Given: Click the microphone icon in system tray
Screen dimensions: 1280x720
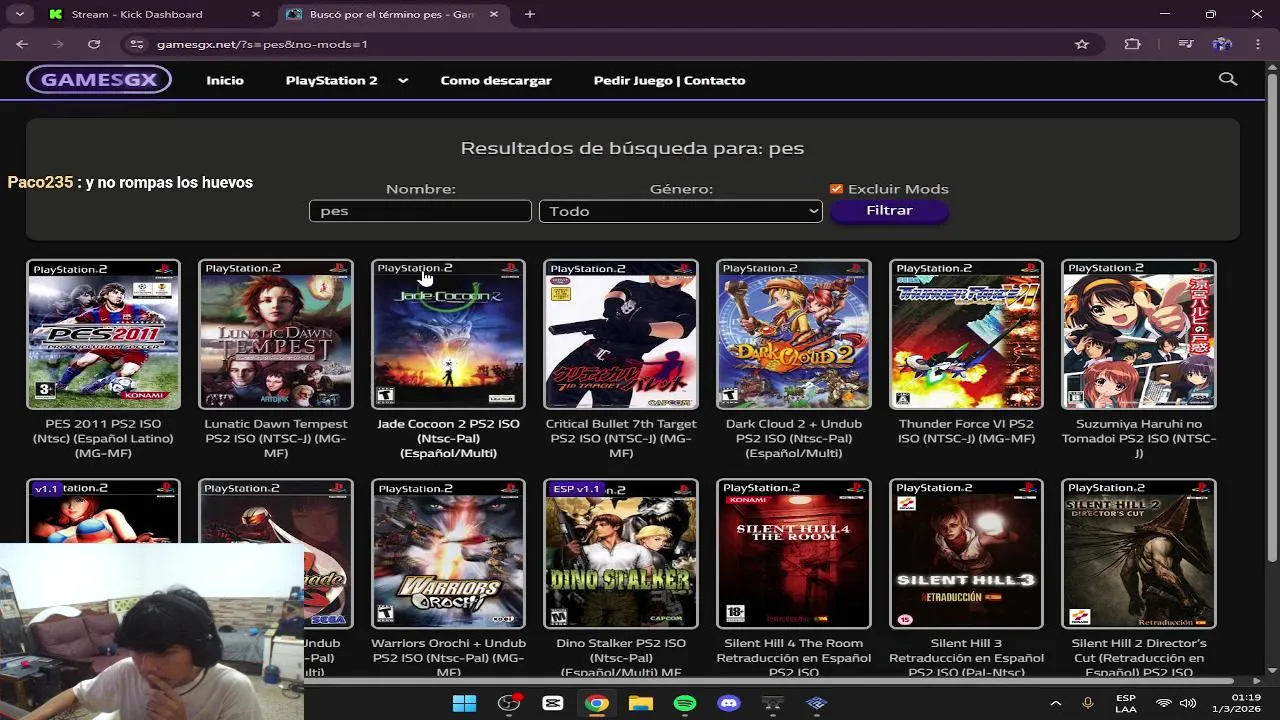Looking at the screenshot, I should click(x=1088, y=704).
